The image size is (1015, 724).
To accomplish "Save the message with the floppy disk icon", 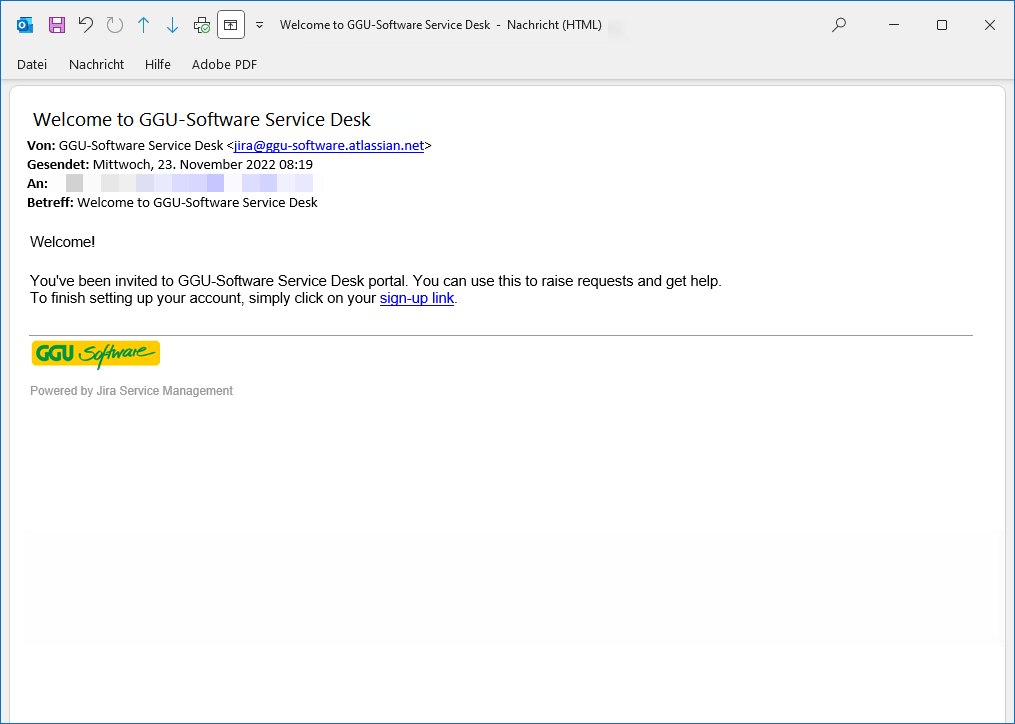I will [x=57, y=25].
